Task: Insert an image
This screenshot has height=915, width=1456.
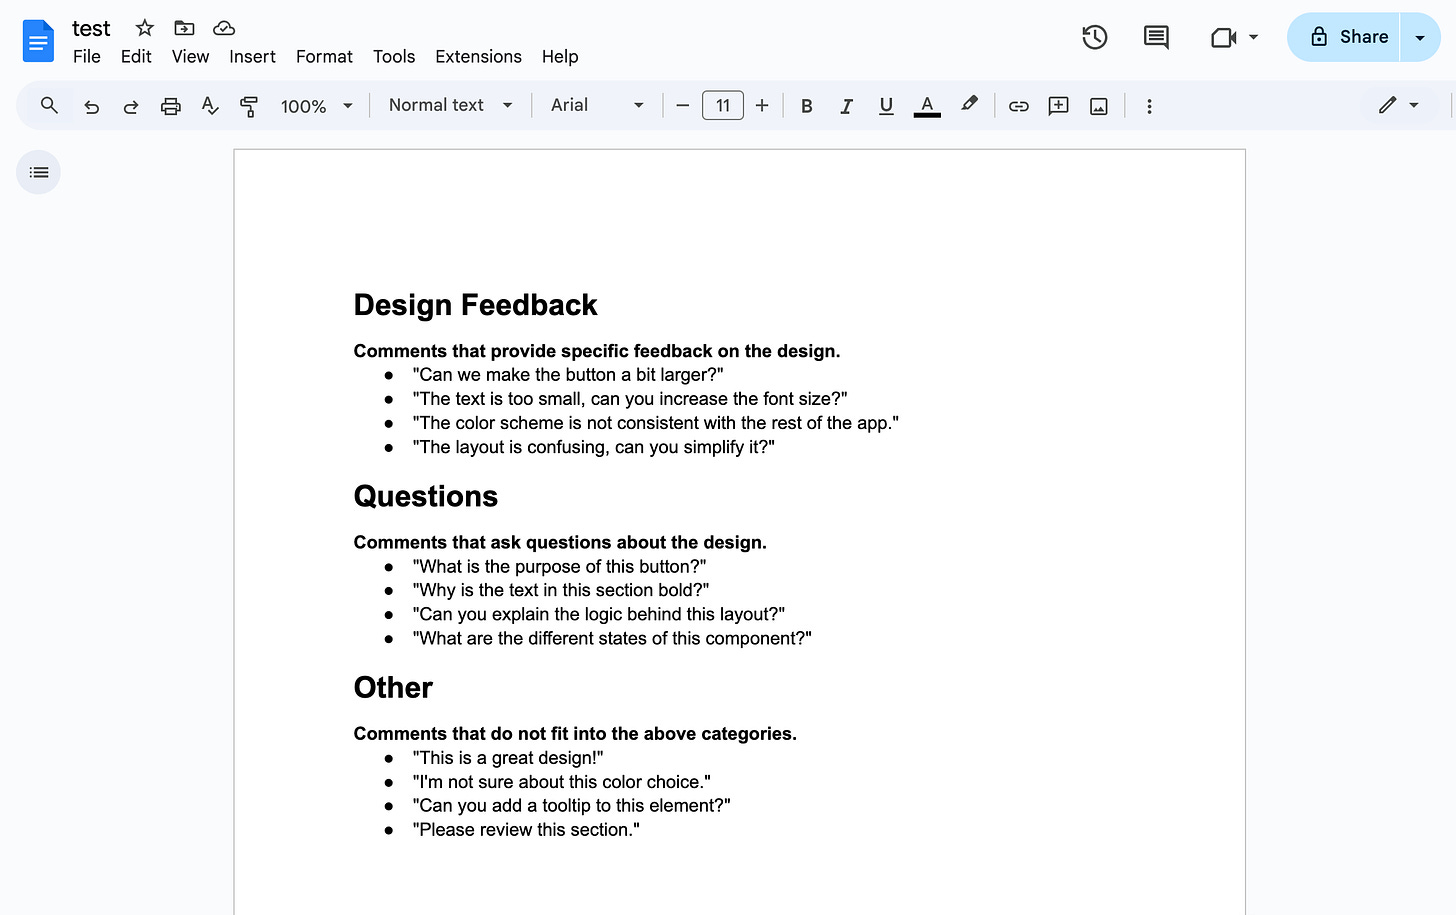Action: pos(1098,105)
